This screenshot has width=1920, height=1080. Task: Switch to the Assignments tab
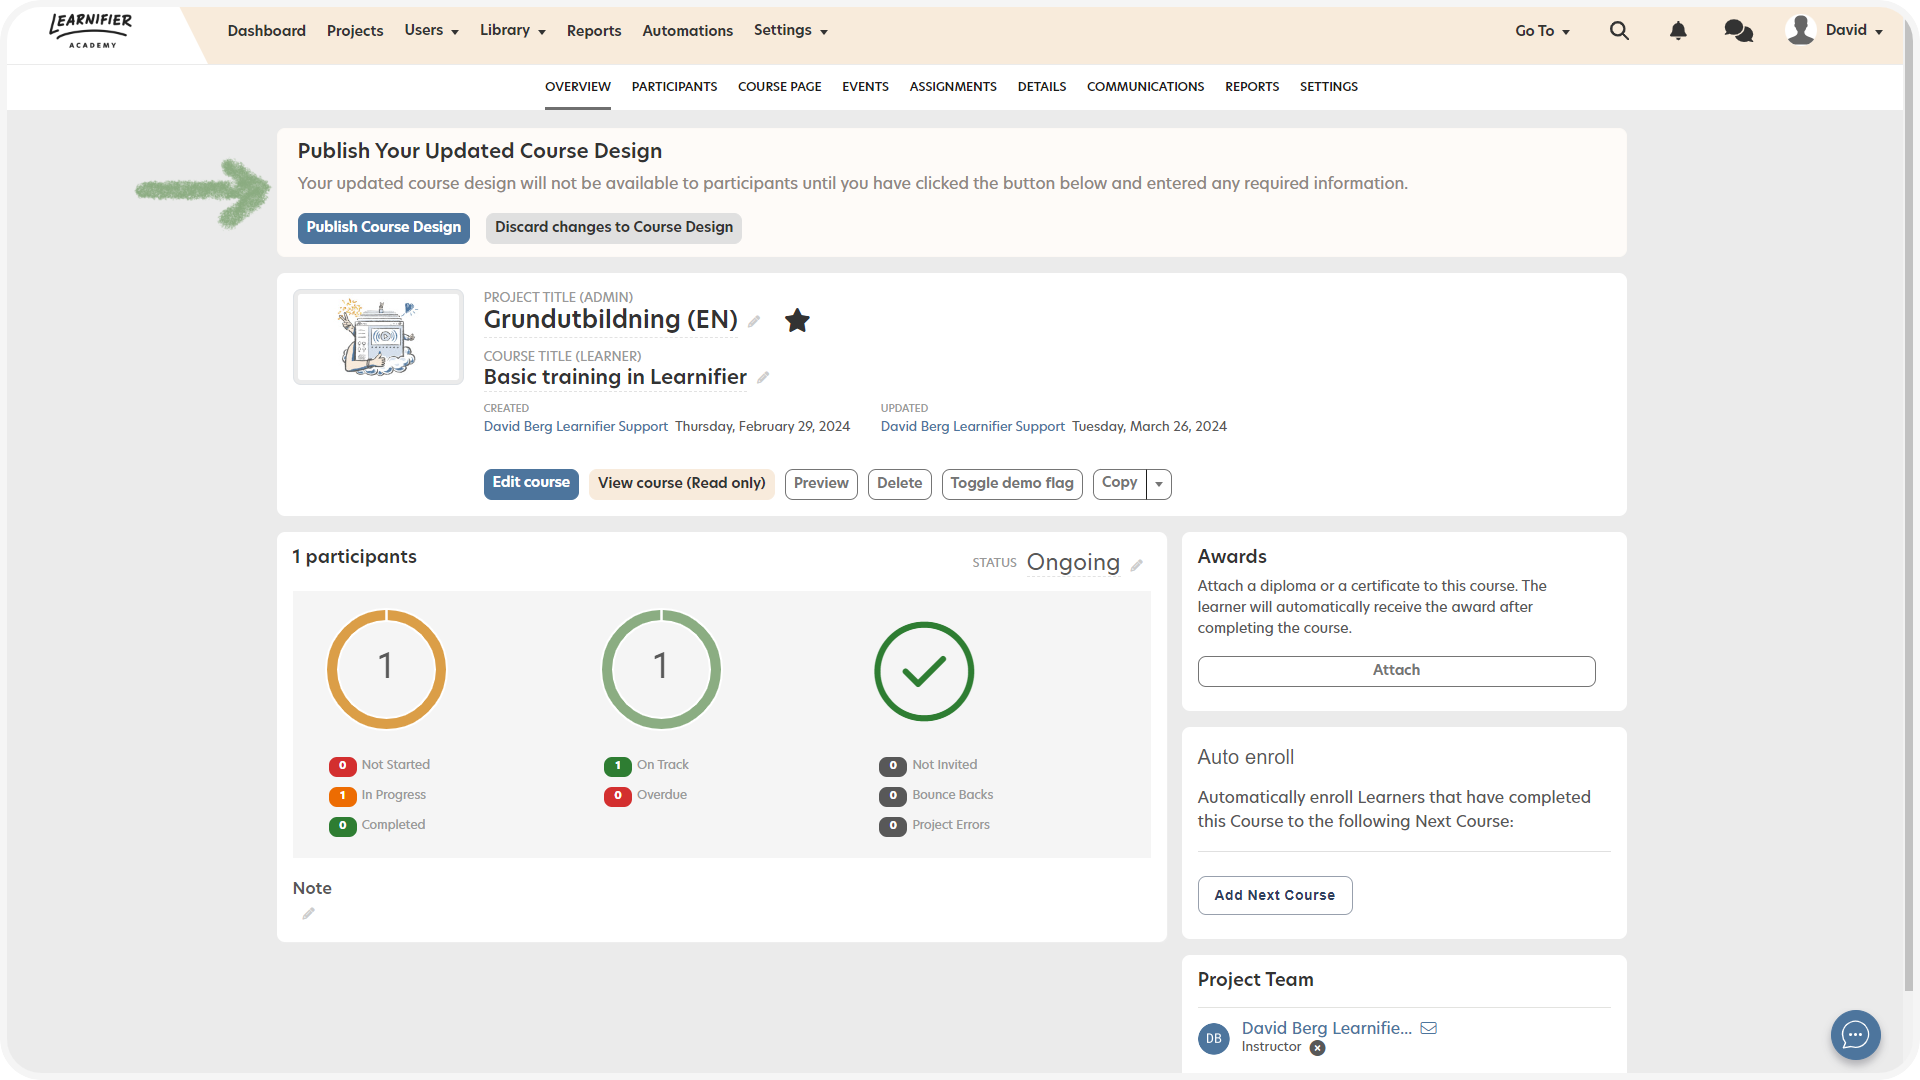coord(953,87)
